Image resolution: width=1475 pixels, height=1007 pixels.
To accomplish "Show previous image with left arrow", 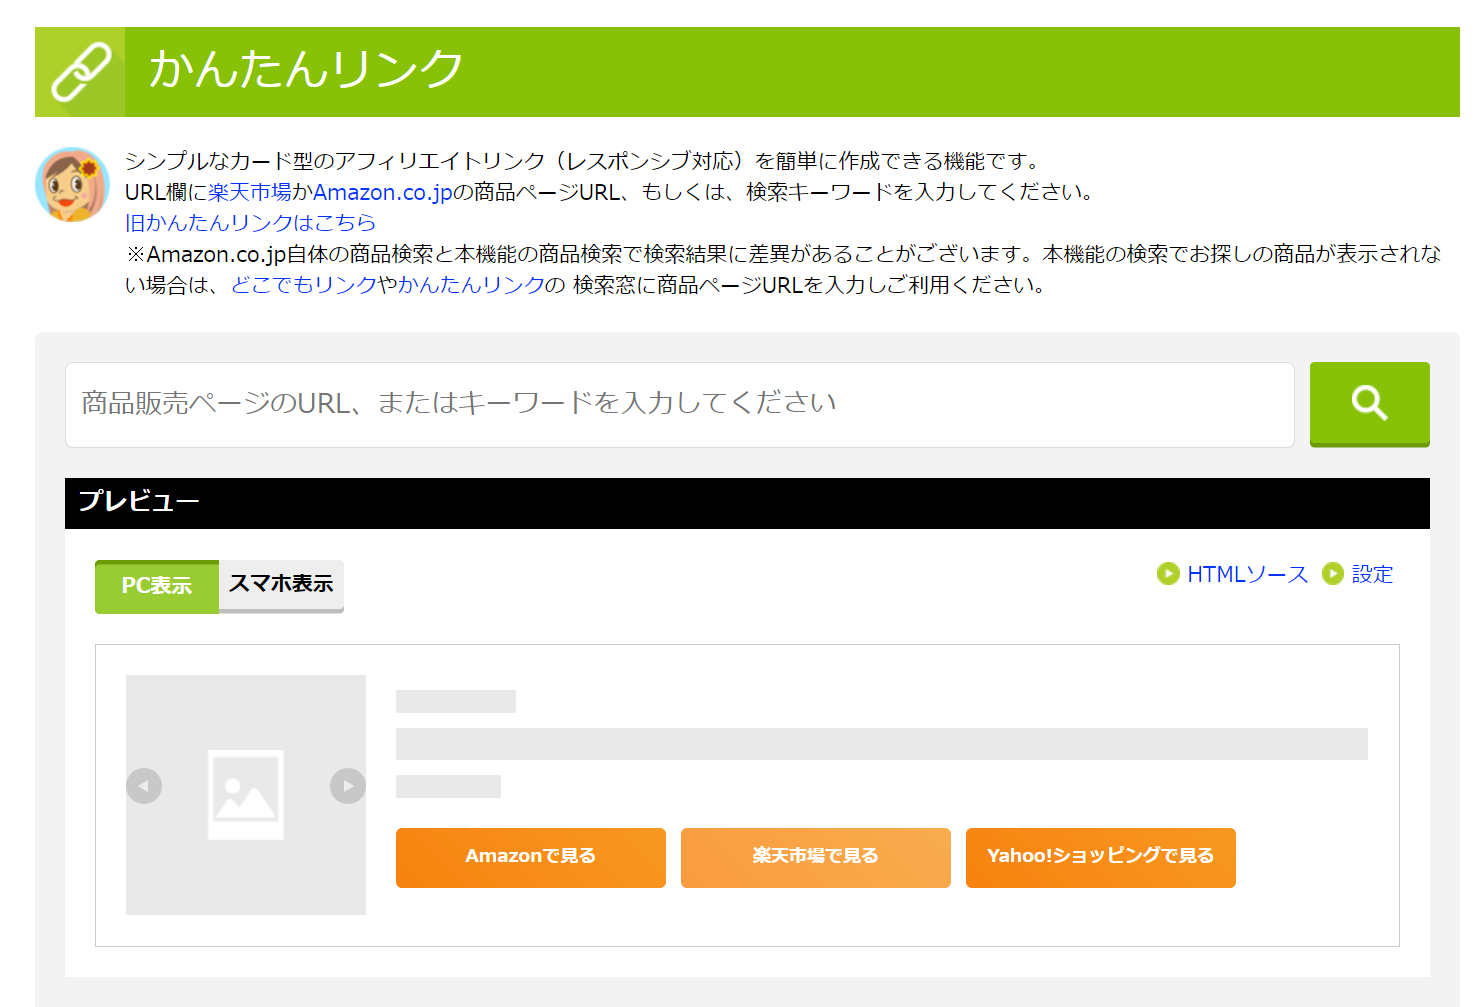I will point(144,786).
